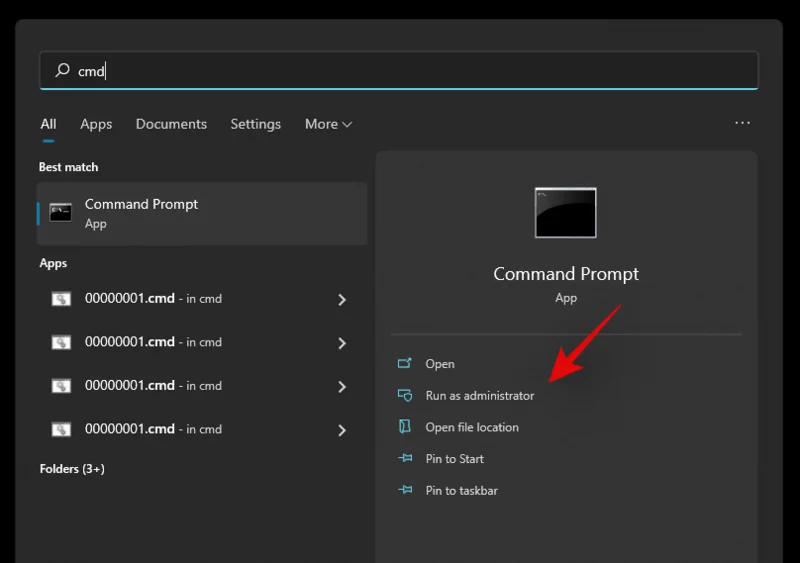Open the three-dots options menu
The image size is (800, 563).
pos(742,123)
